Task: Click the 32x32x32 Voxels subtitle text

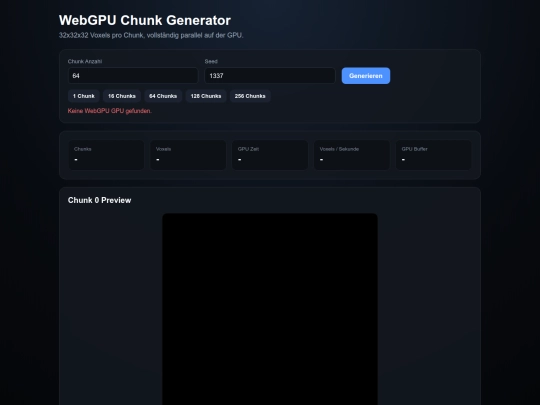Action: coord(151,35)
